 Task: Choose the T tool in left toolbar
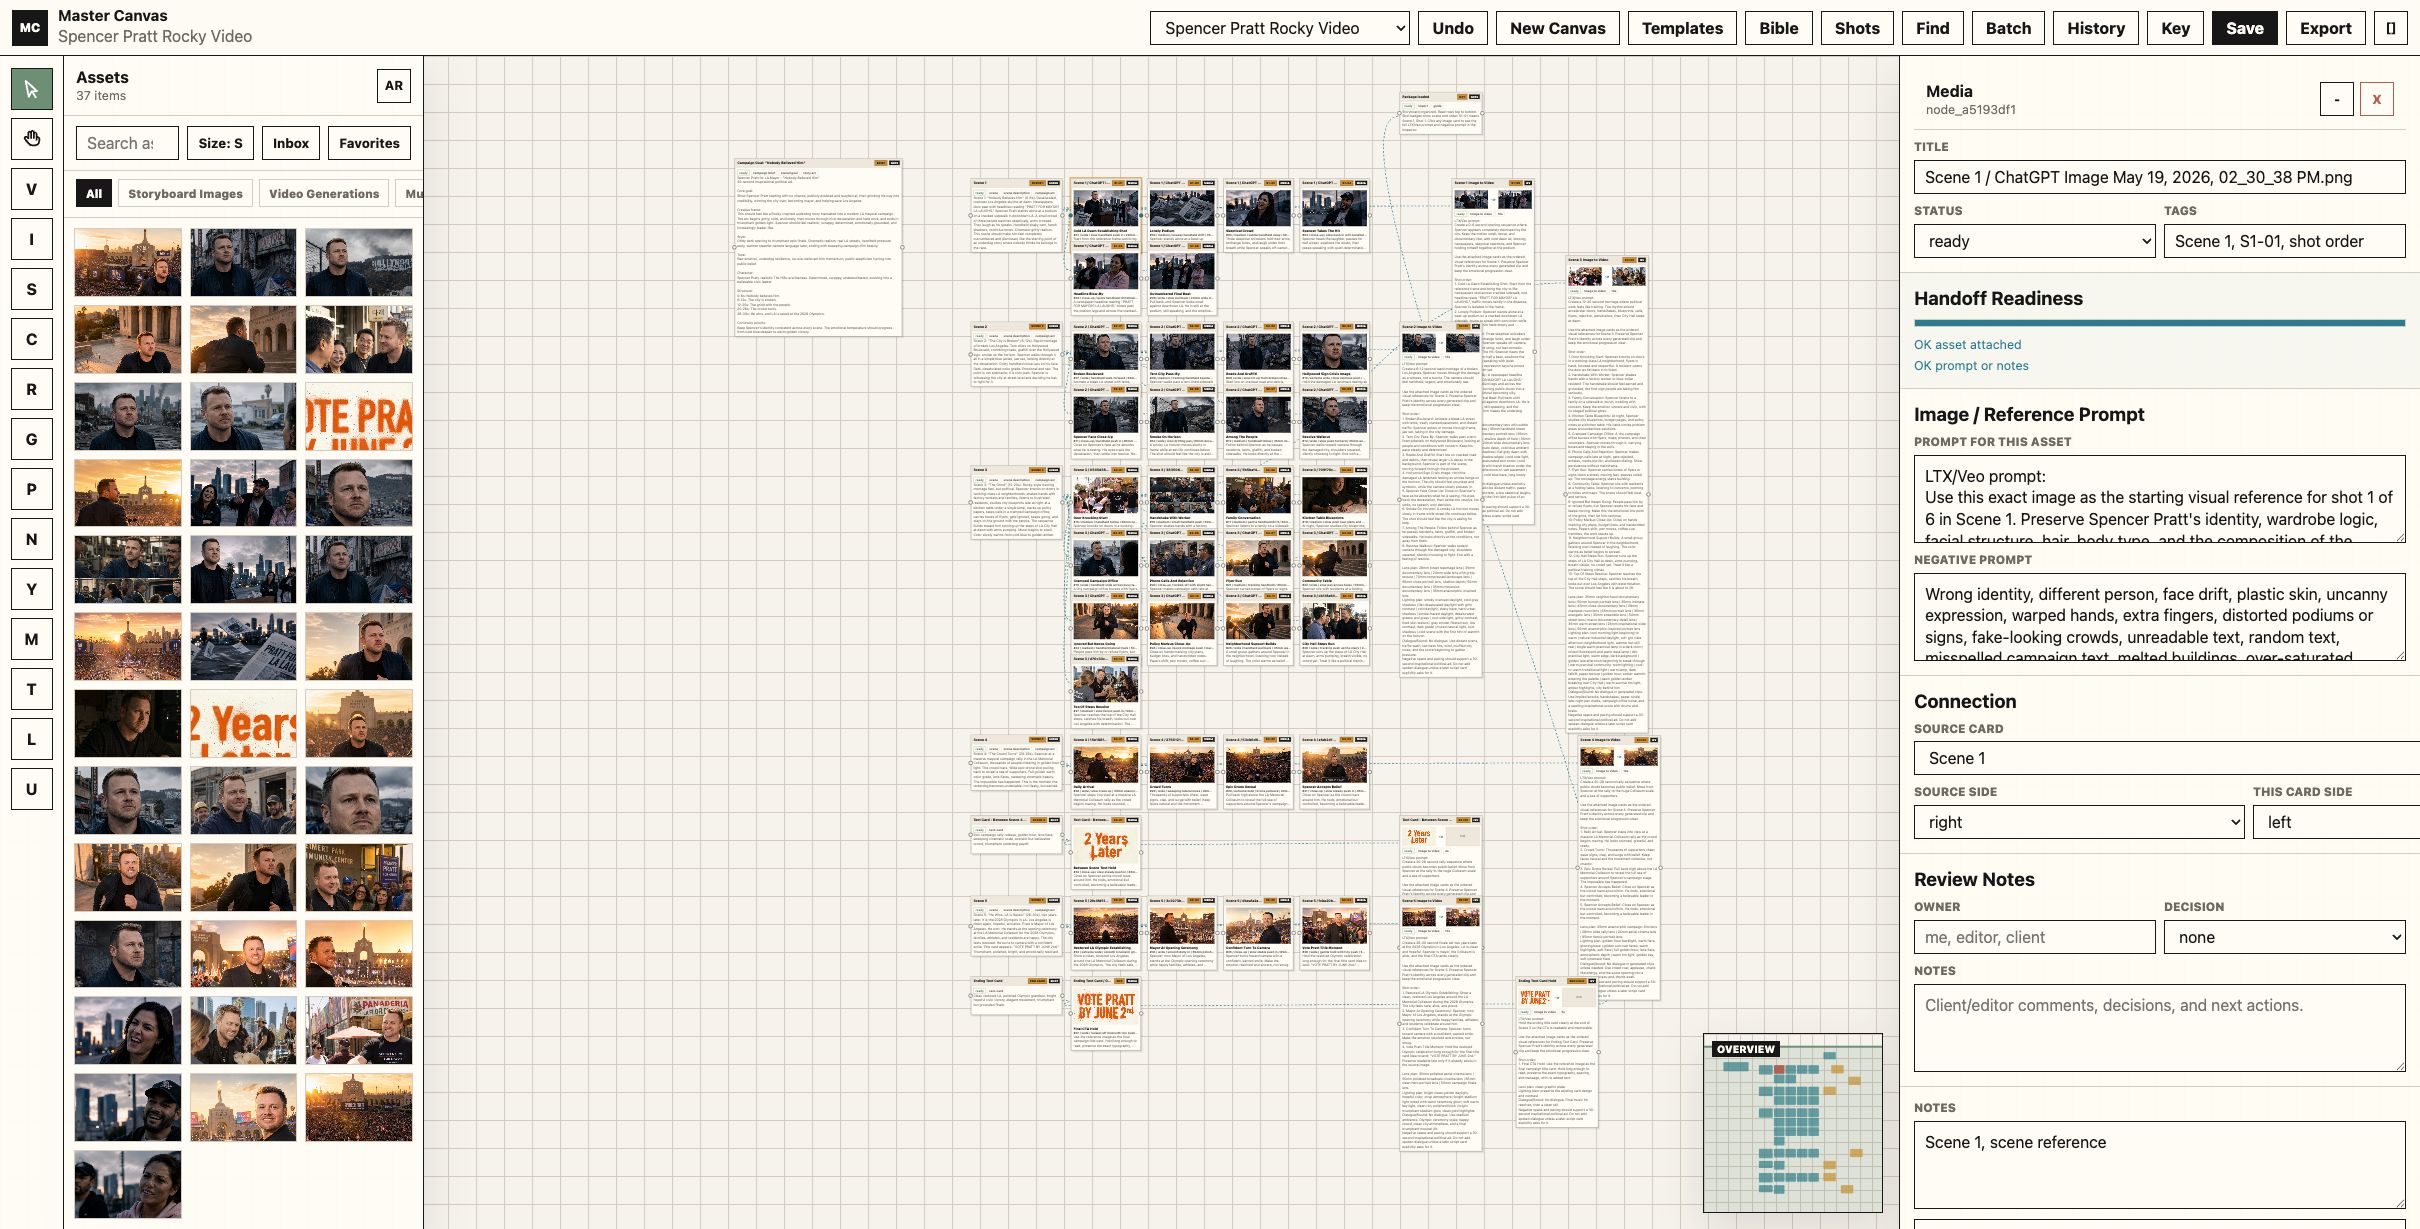(x=31, y=689)
